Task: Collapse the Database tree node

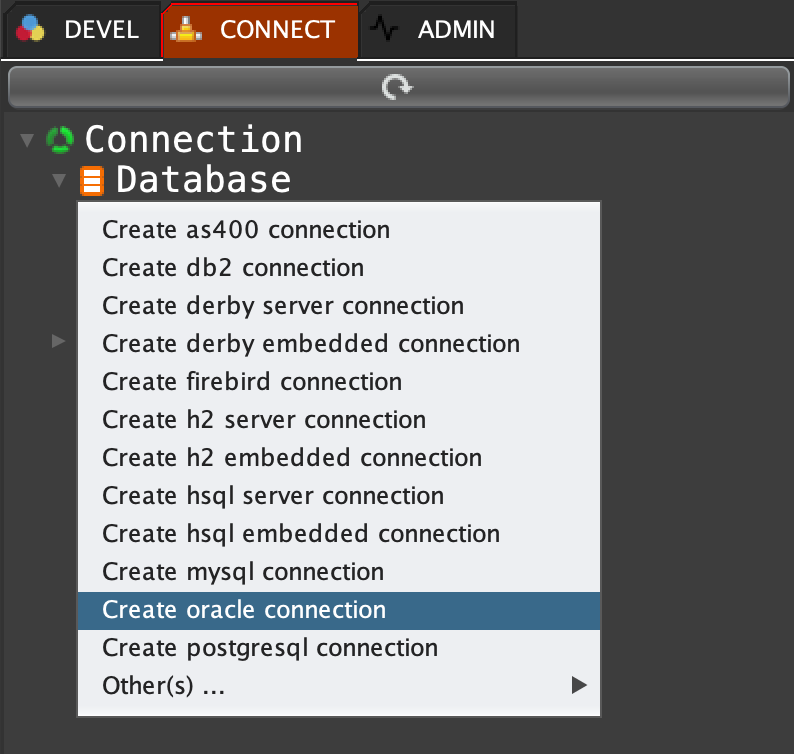Action: pyautogui.click(x=59, y=181)
